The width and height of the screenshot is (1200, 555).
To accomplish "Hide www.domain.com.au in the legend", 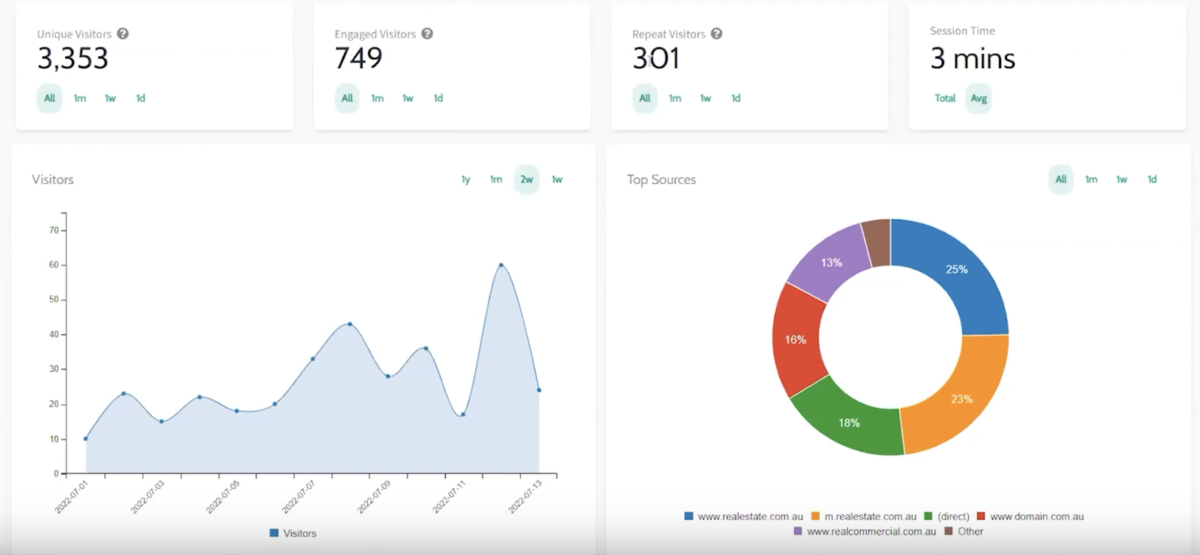I will [x=1034, y=516].
